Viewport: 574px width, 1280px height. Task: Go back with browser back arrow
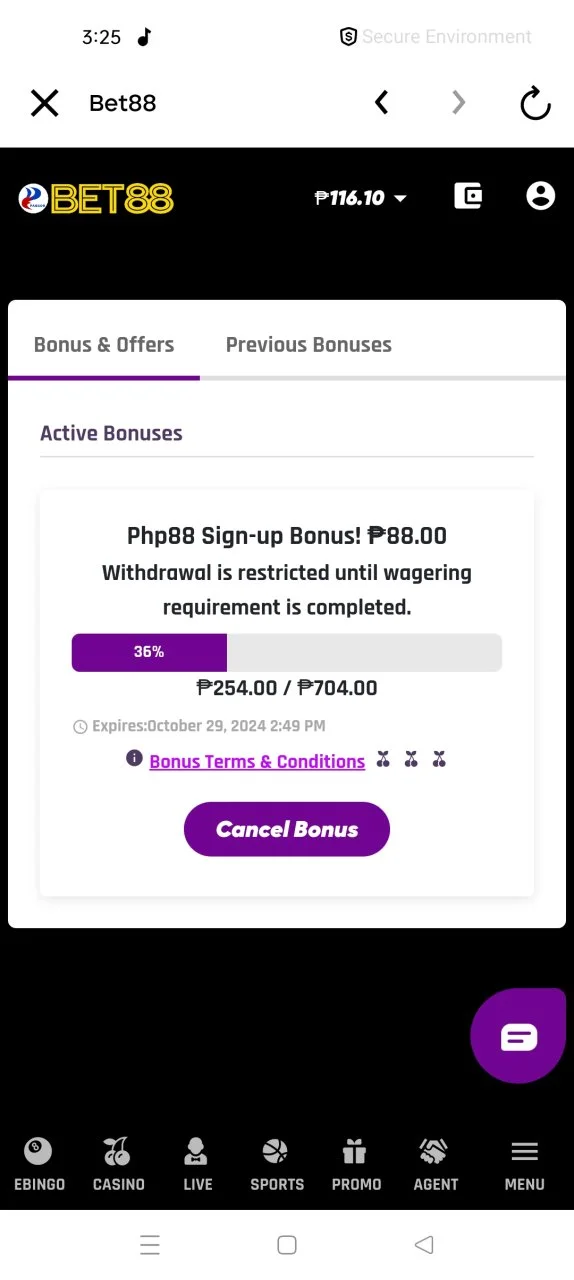[381, 102]
